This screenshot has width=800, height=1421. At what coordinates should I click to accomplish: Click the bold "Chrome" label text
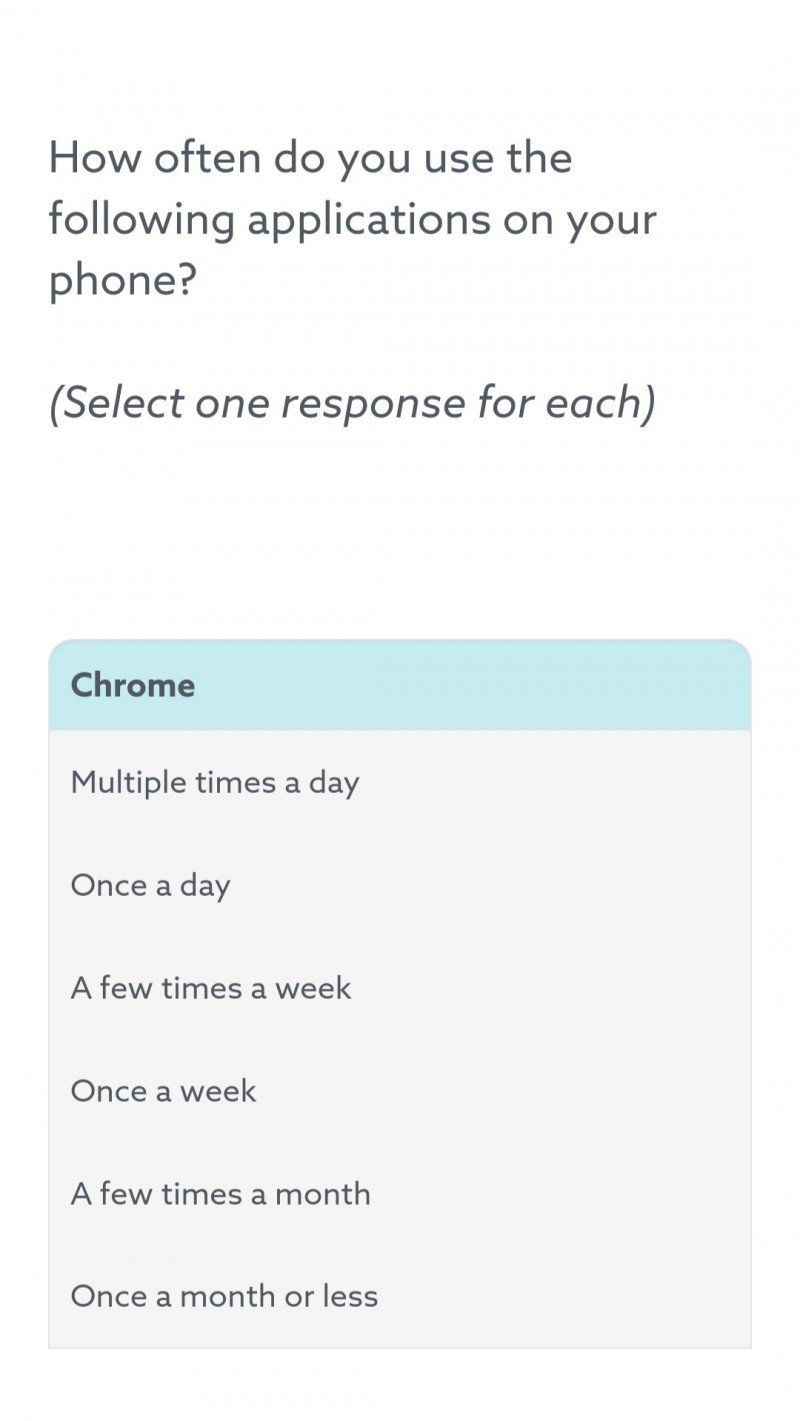point(133,686)
